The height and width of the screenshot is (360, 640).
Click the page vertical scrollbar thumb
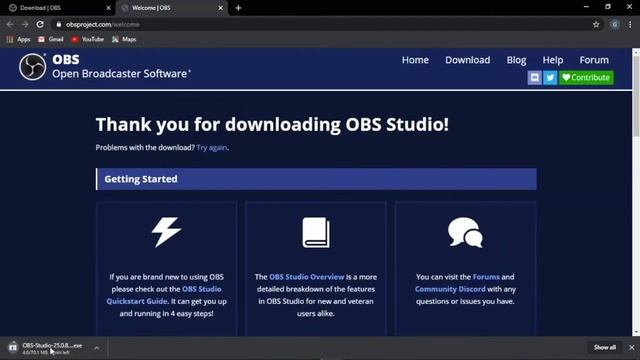(636, 96)
